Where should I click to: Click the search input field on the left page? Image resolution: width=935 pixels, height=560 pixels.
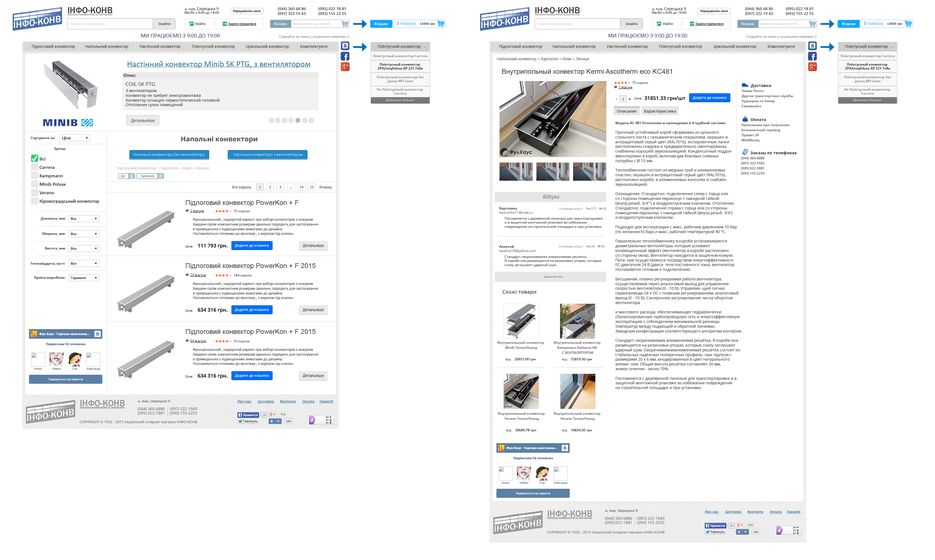(x=110, y=24)
